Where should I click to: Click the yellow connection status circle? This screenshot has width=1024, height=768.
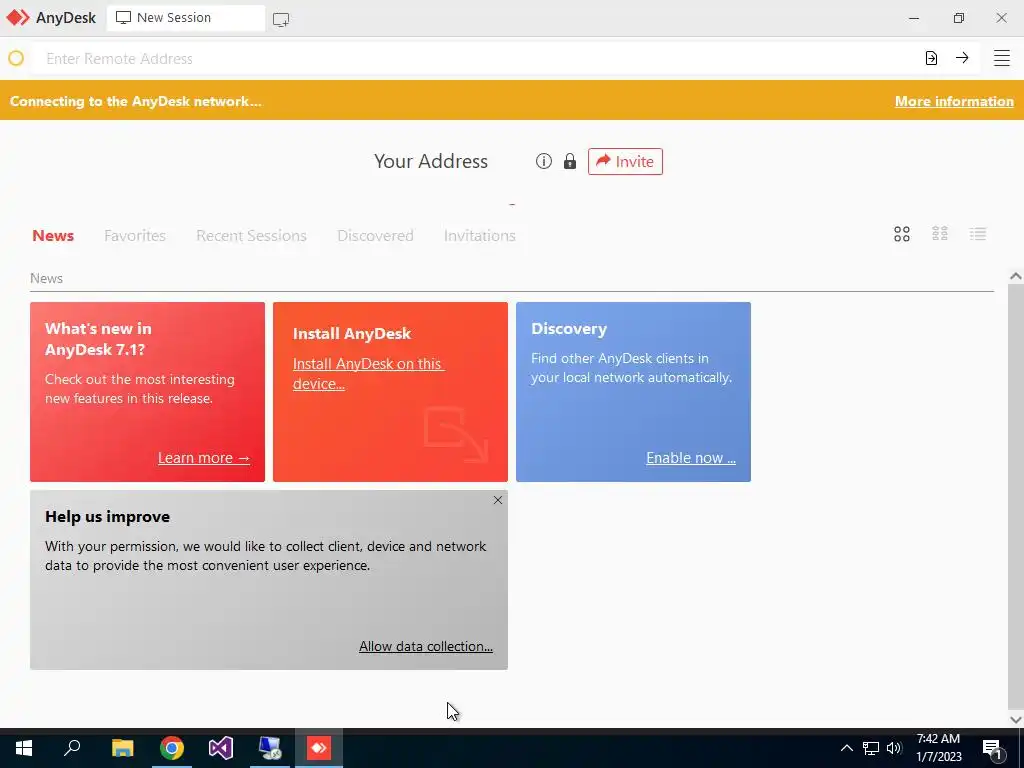click(16, 58)
